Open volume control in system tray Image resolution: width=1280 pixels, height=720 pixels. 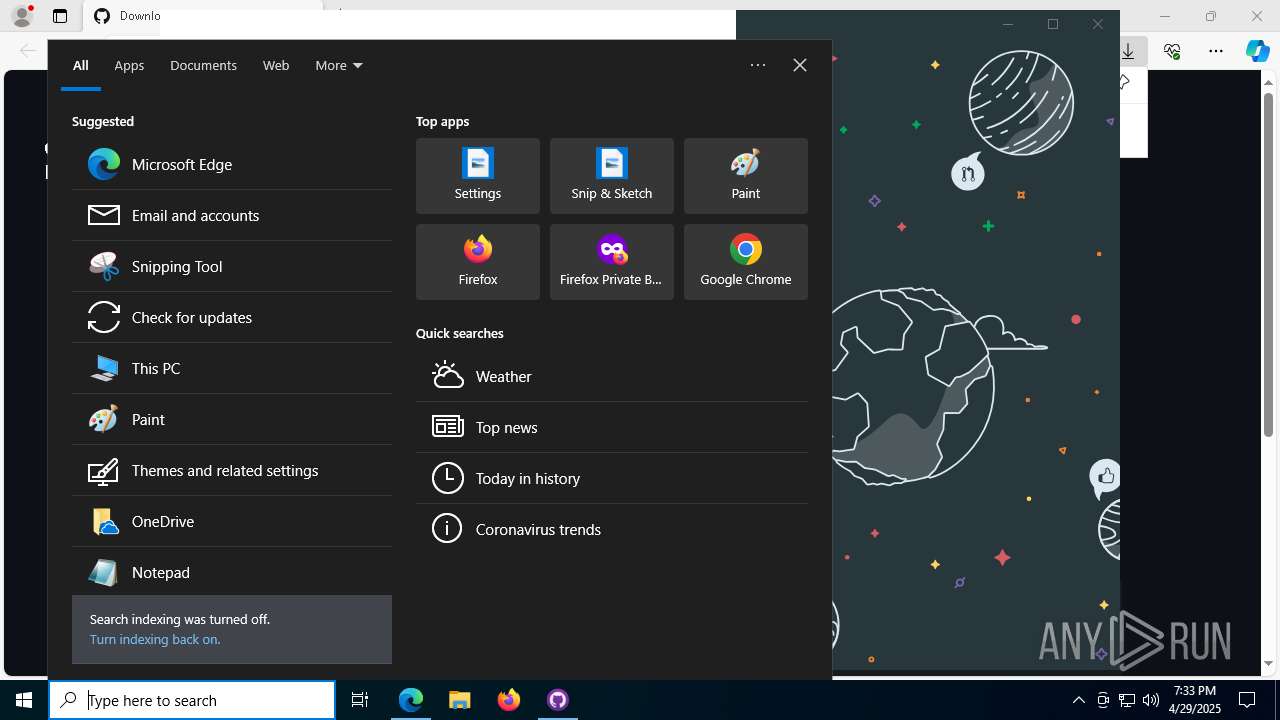tap(1151, 700)
